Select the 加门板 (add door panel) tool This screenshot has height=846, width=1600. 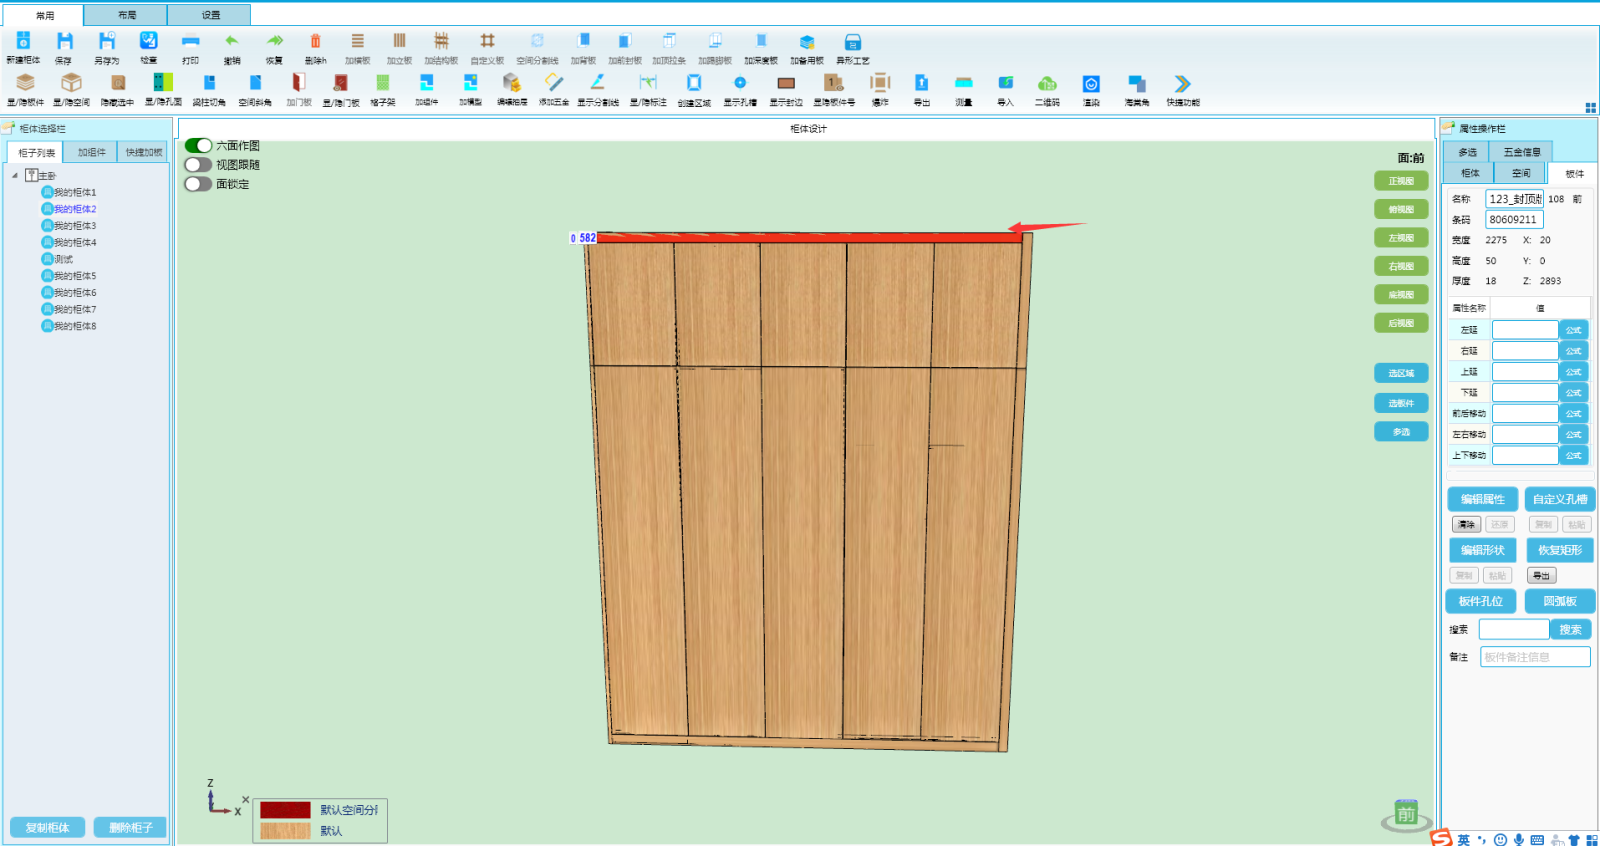coord(299,84)
